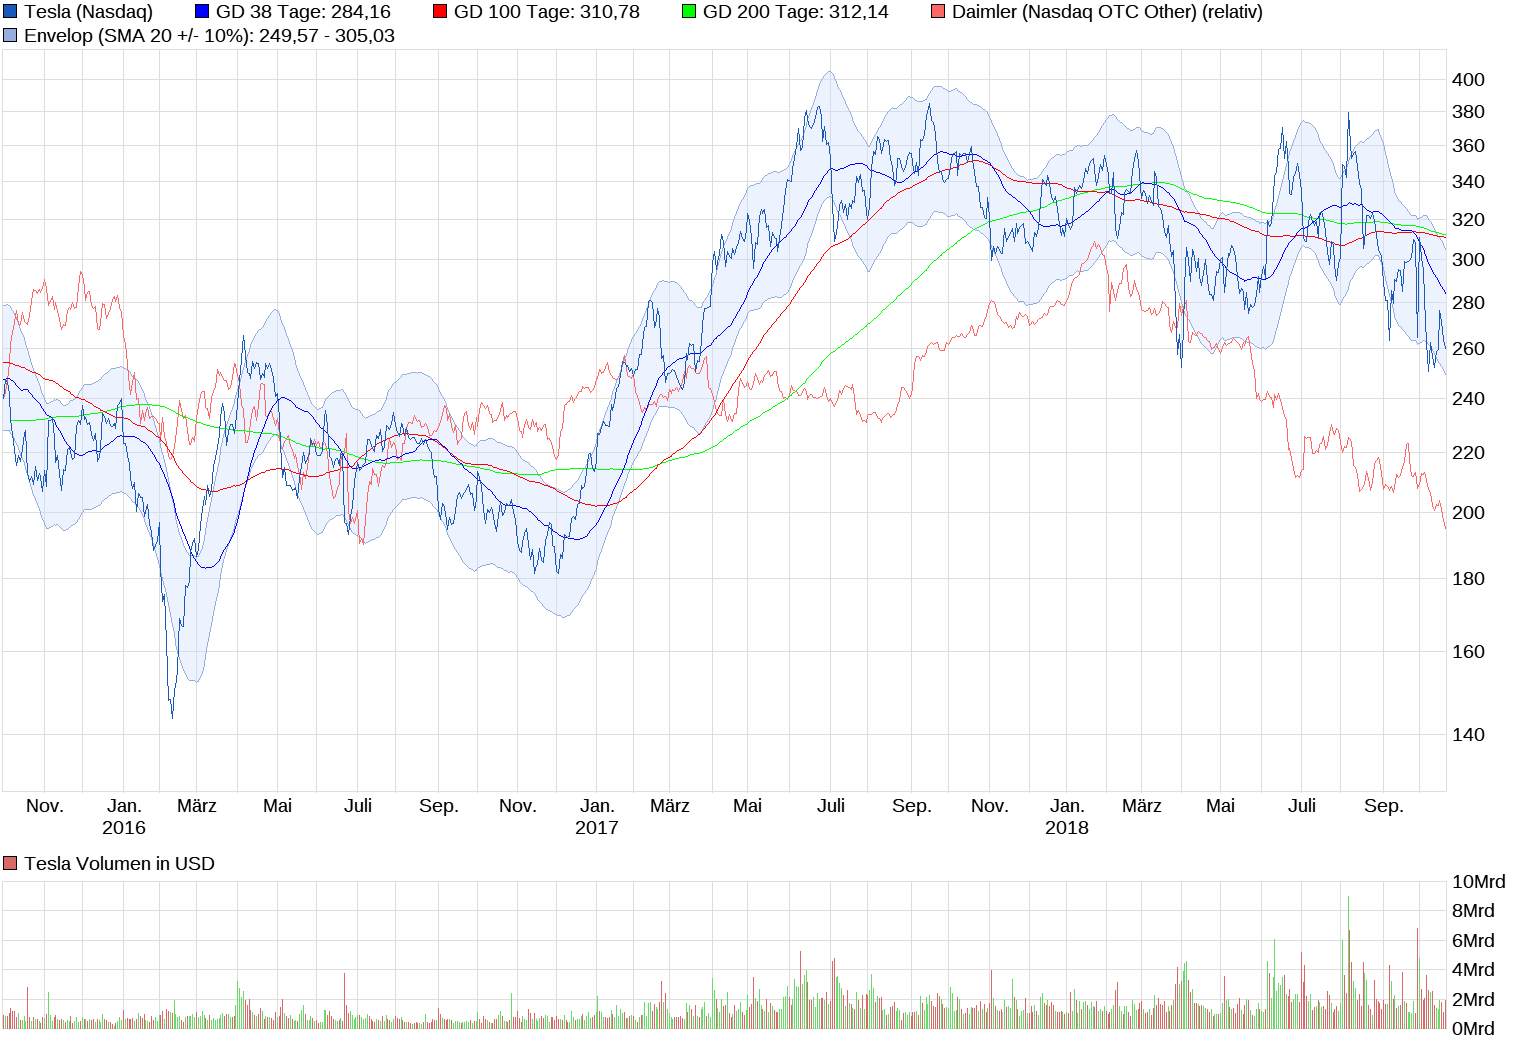Screen dimensions: 1520x1049
Task: Click the 10Mrd volume axis label
Action: coord(1479,882)
